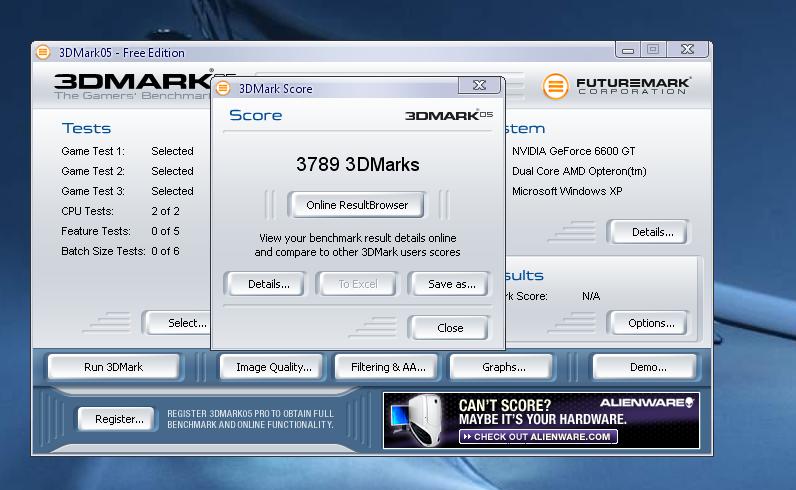This screenshot has width=796, height=490.
Task: Click the orange 3DMark05 main window title icon
Action: click(43, 52)
